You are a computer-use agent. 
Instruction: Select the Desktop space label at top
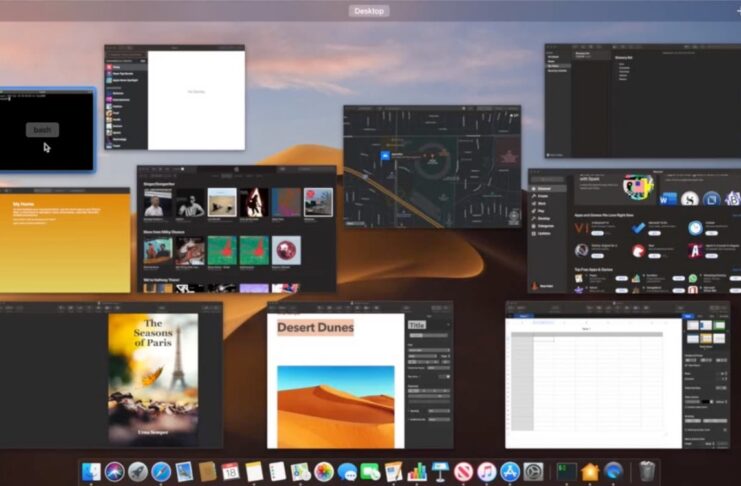click(369, 11)
